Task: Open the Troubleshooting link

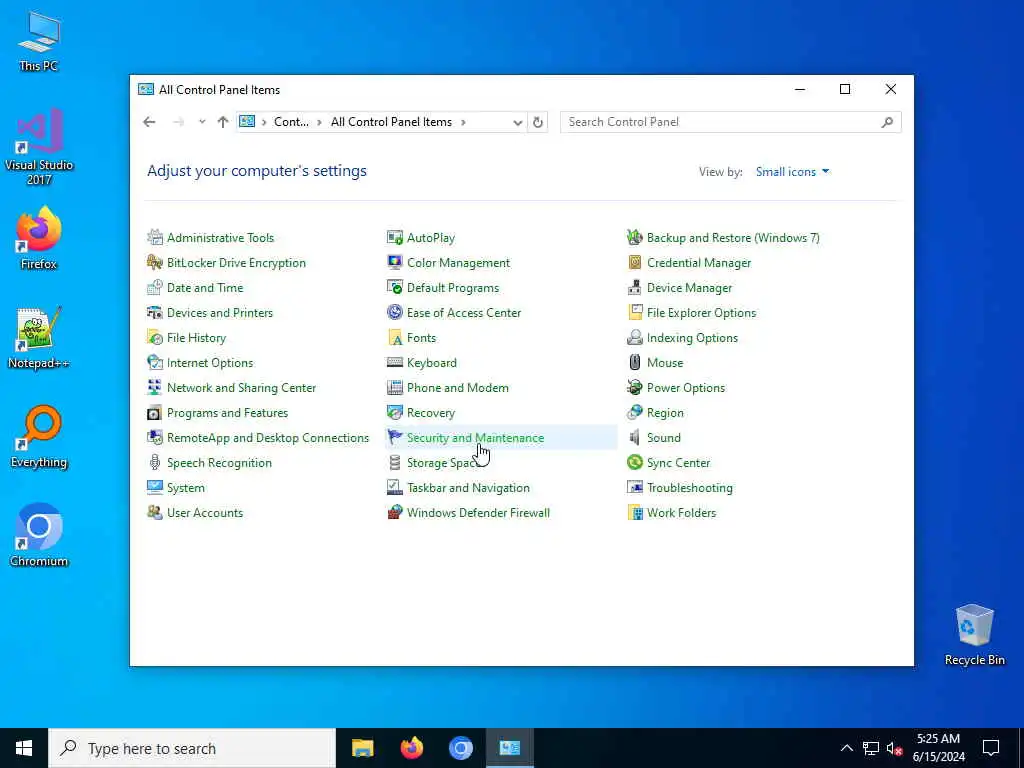Action: (x=689, y=488)
